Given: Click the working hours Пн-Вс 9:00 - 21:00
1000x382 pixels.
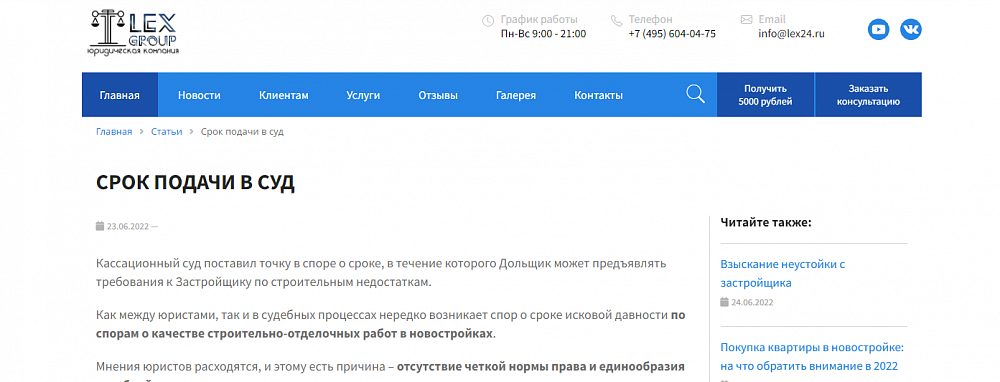Looking at the screenshot, I should pos(543,34).
